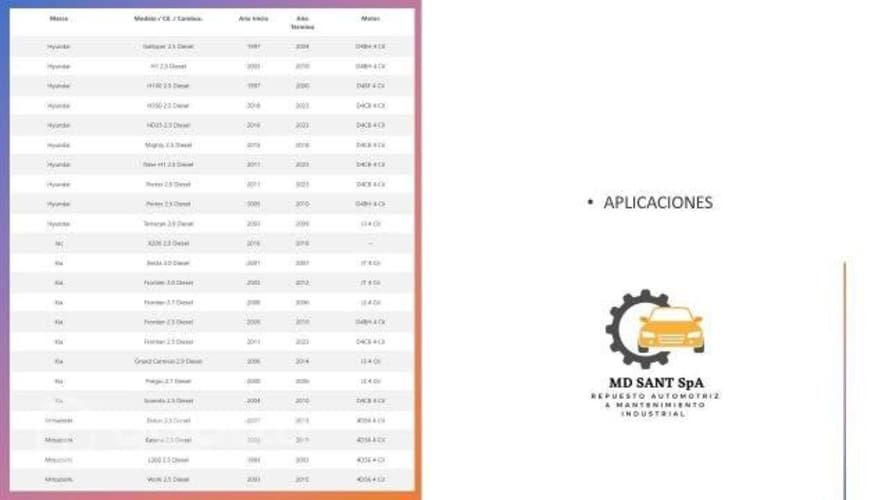Sort by the Año Inicio column header
Viewport: 889px width, 500px height.
[x=254, y=19]
